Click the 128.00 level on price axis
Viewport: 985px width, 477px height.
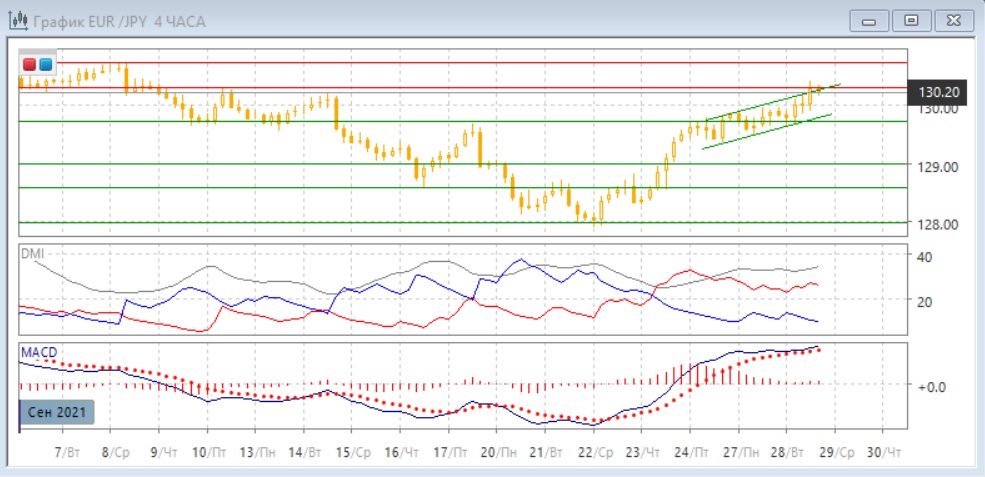(x=937, y=224)
